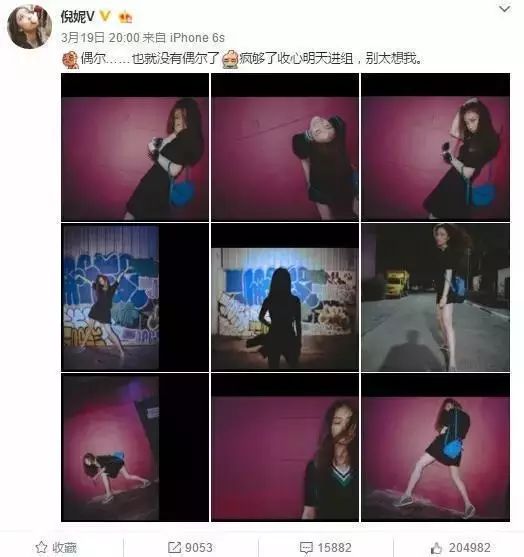Image resolution: width=524 pixels, height=557 pixels.
Task: Open the night street yellow truck photo
Action: pyautogui.click(x=436, y=297)
